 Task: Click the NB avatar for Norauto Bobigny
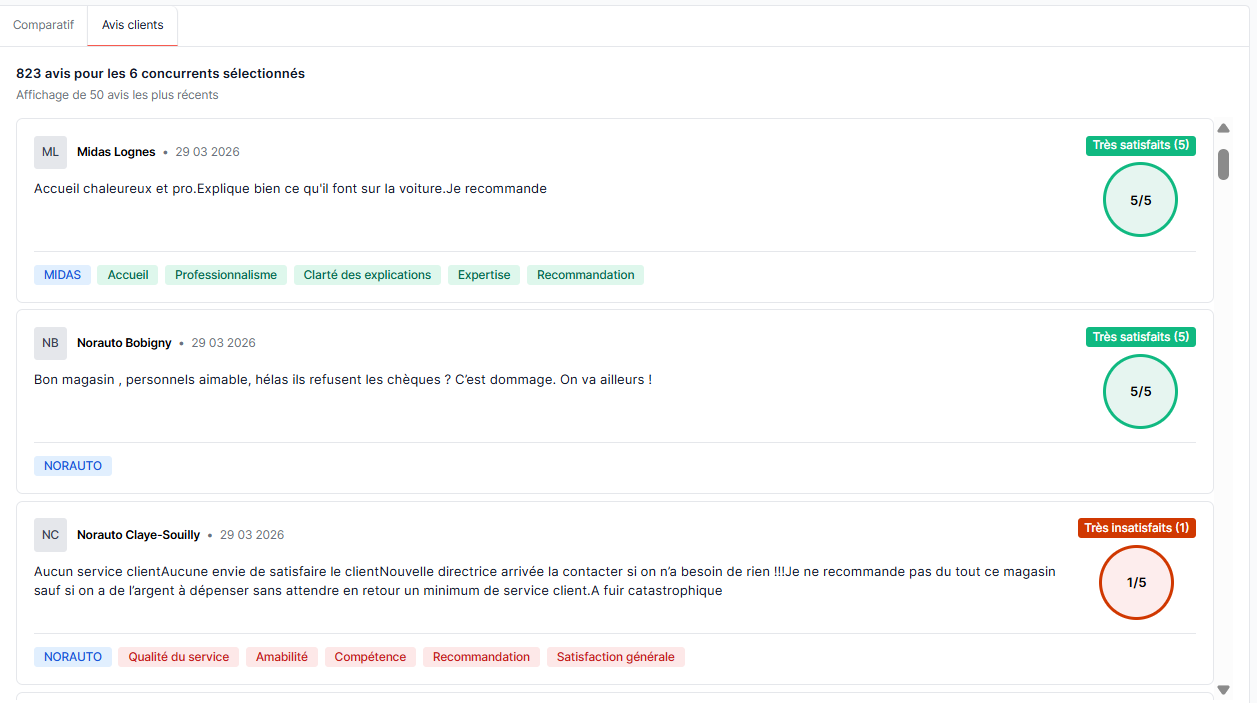click(50, 343)
